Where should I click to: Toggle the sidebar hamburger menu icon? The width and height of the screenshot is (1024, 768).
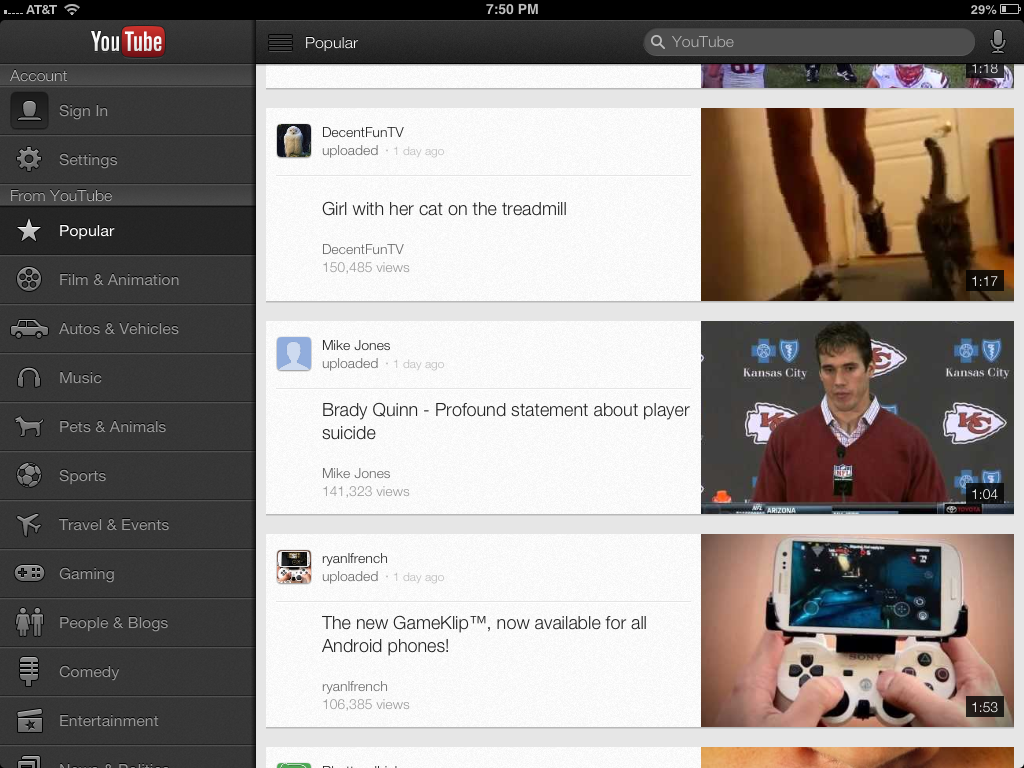280,42
